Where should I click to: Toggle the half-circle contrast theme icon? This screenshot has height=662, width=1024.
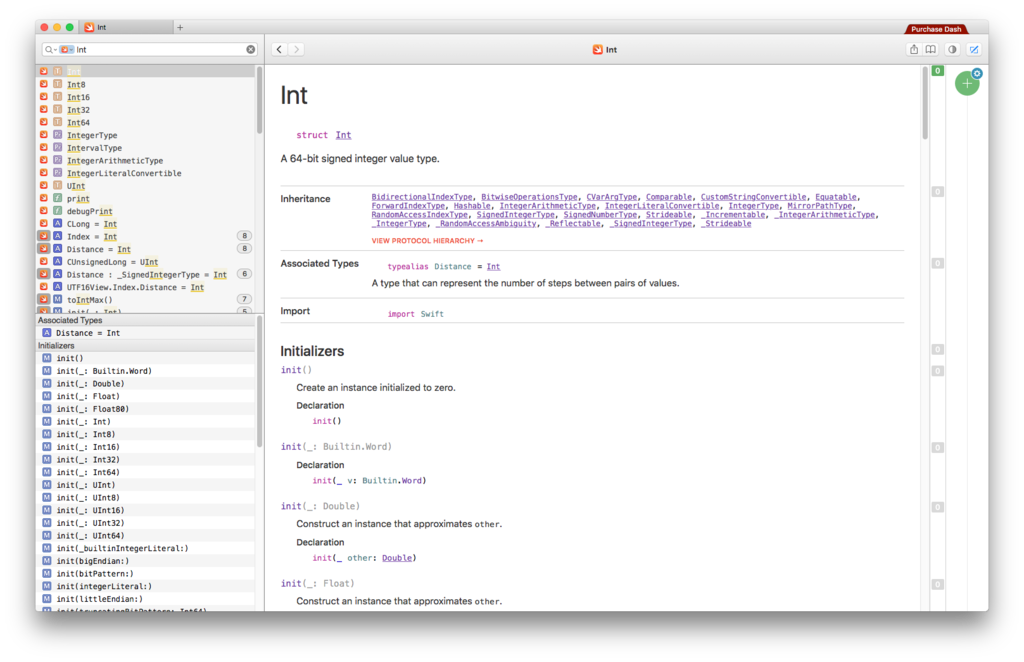952,50
